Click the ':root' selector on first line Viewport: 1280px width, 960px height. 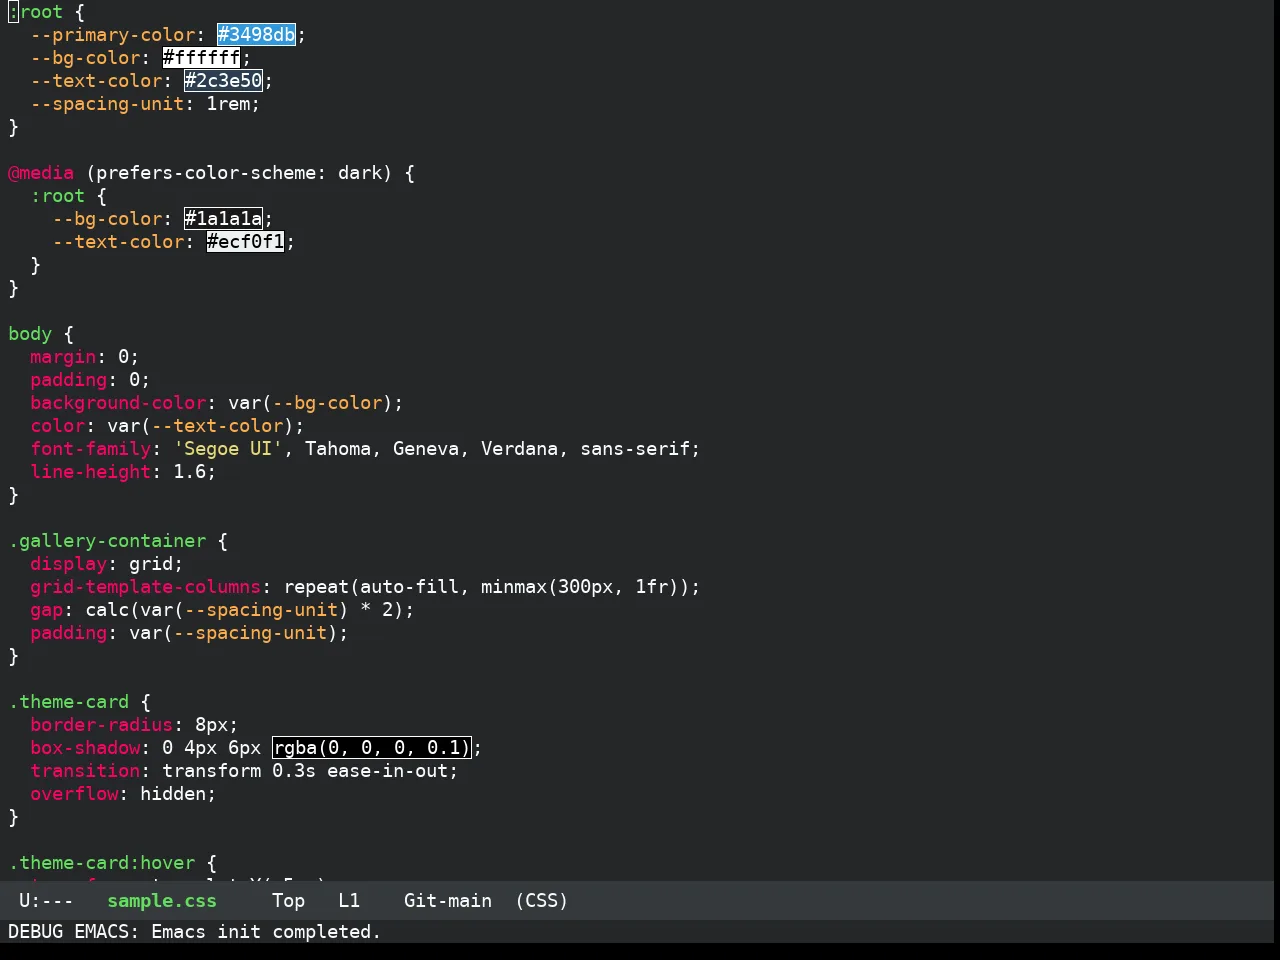36,12
